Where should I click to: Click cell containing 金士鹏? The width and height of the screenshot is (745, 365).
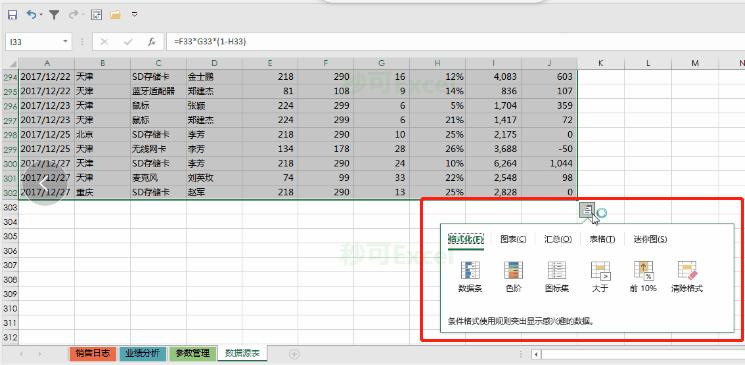pyautogui.click(x=214, y=77)
